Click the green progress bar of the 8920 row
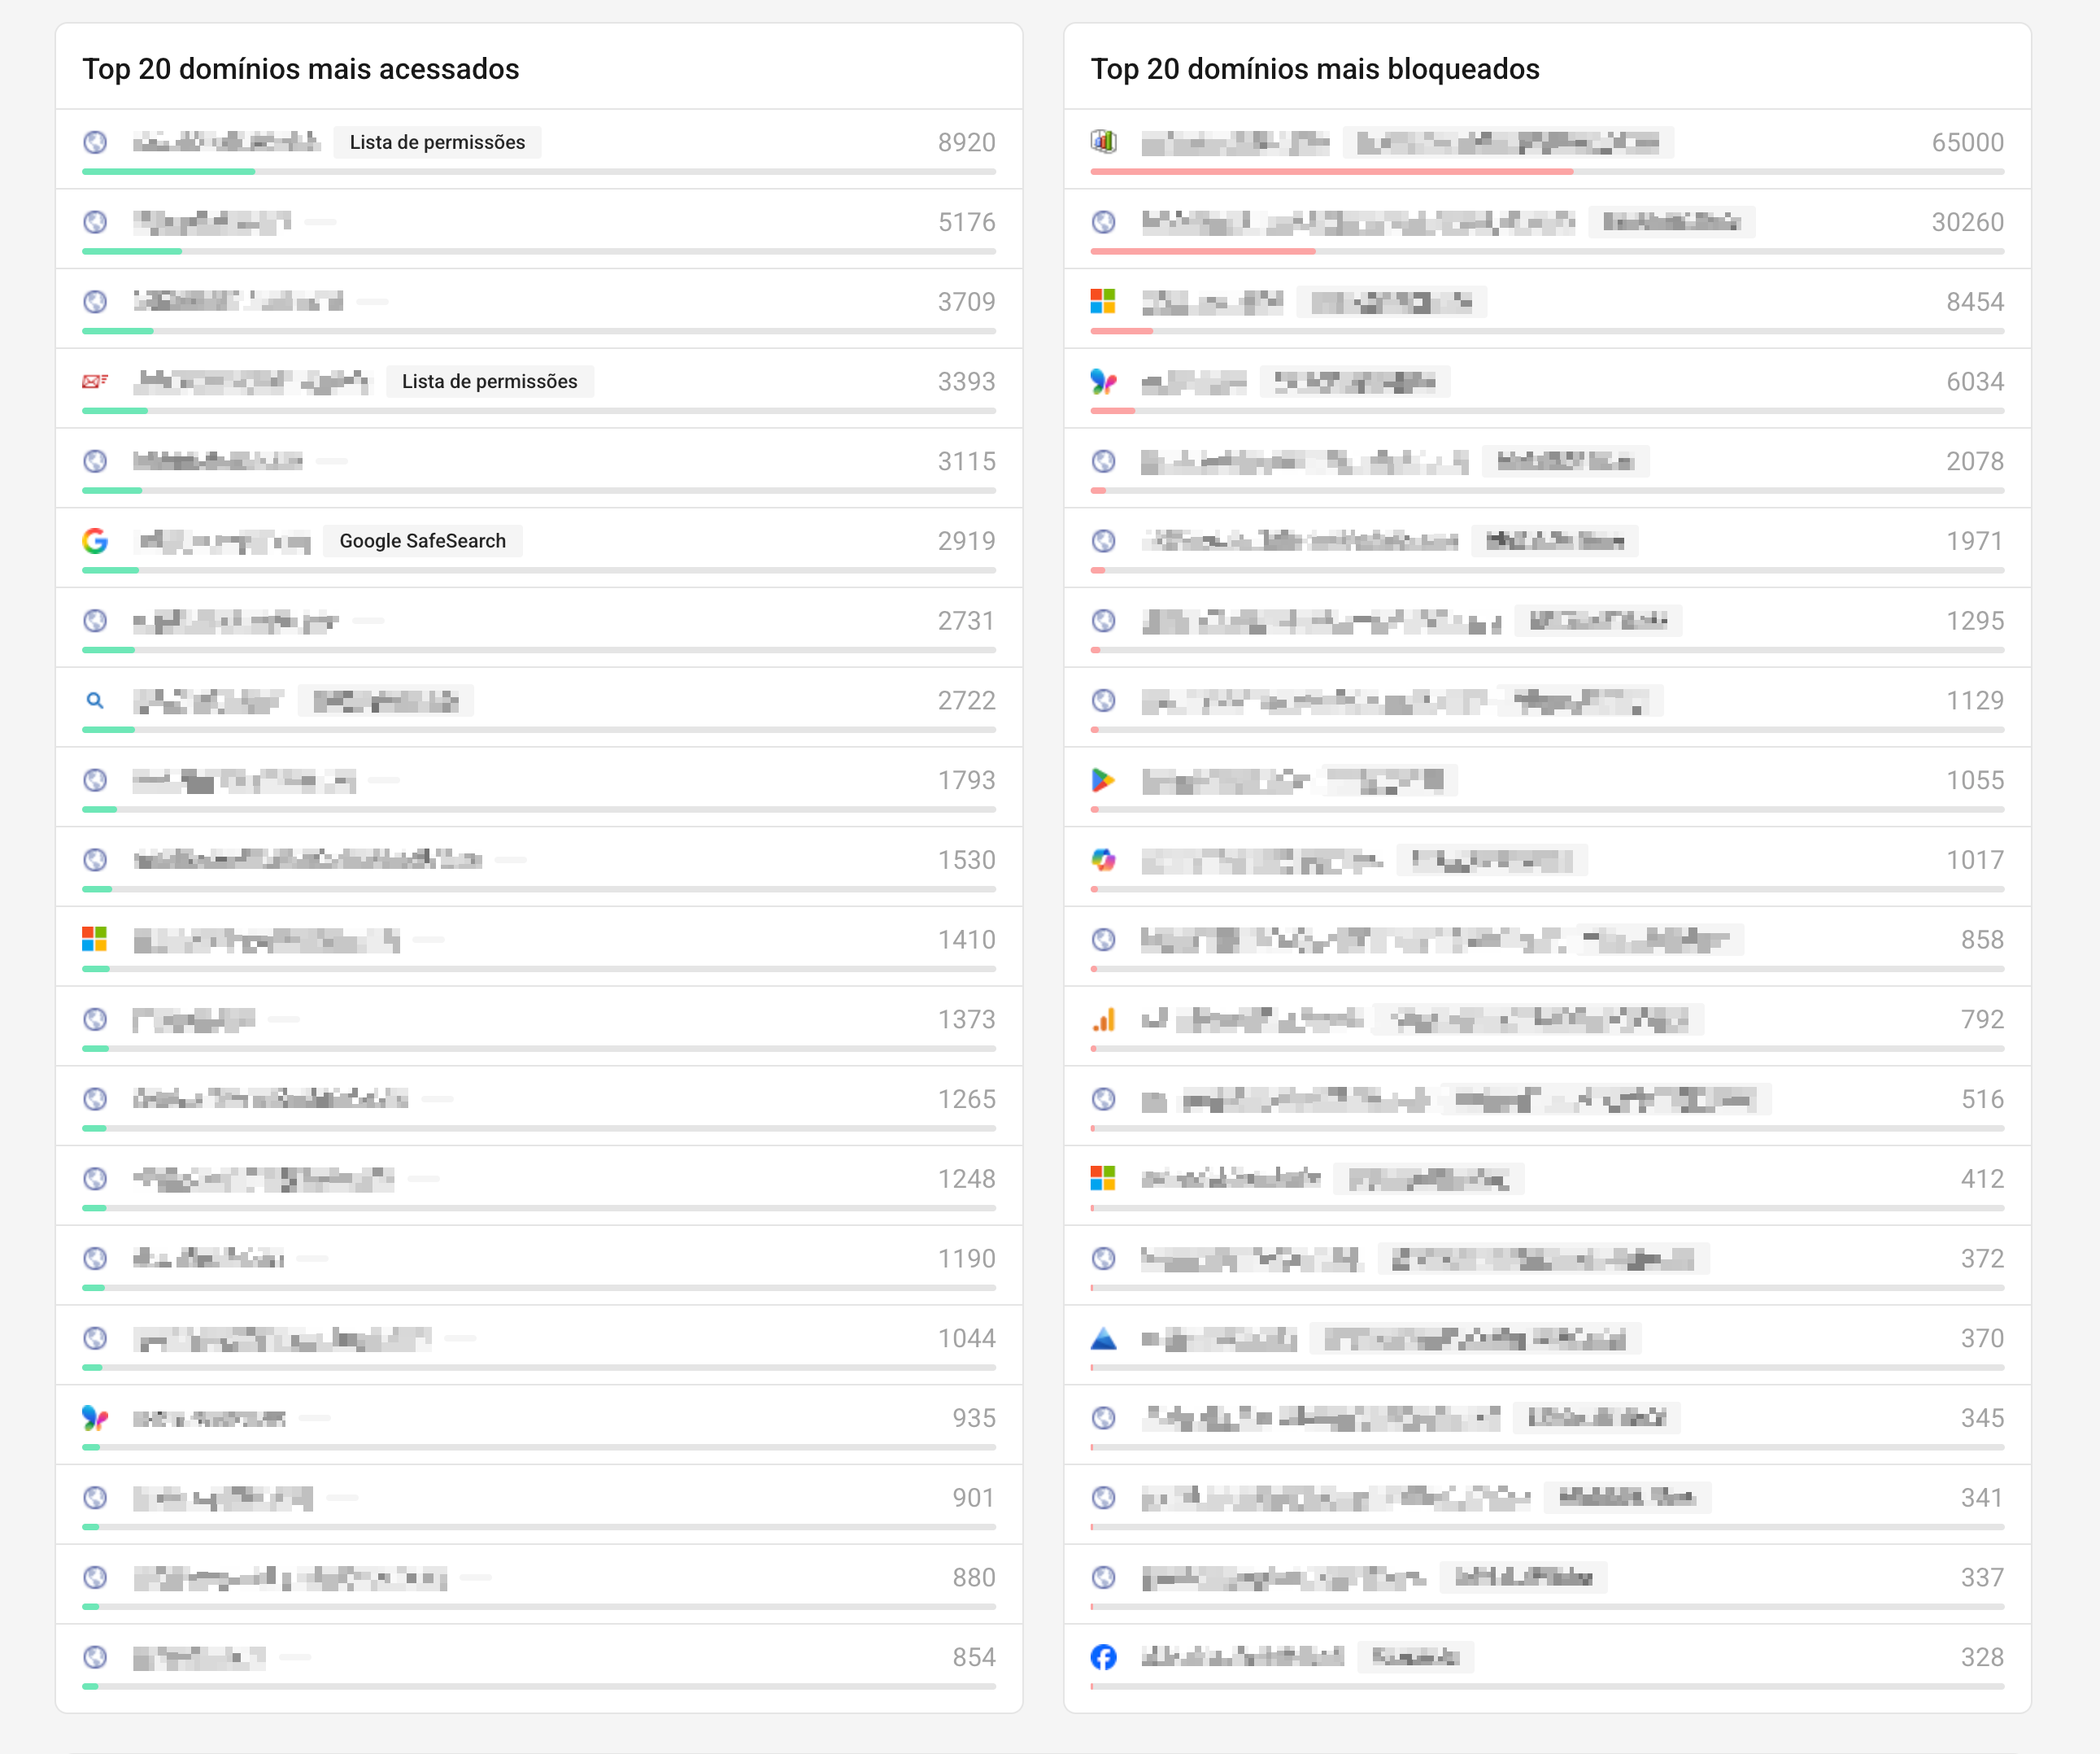The width and height of the screenshot is (2100, 1754). click(168, 172)
